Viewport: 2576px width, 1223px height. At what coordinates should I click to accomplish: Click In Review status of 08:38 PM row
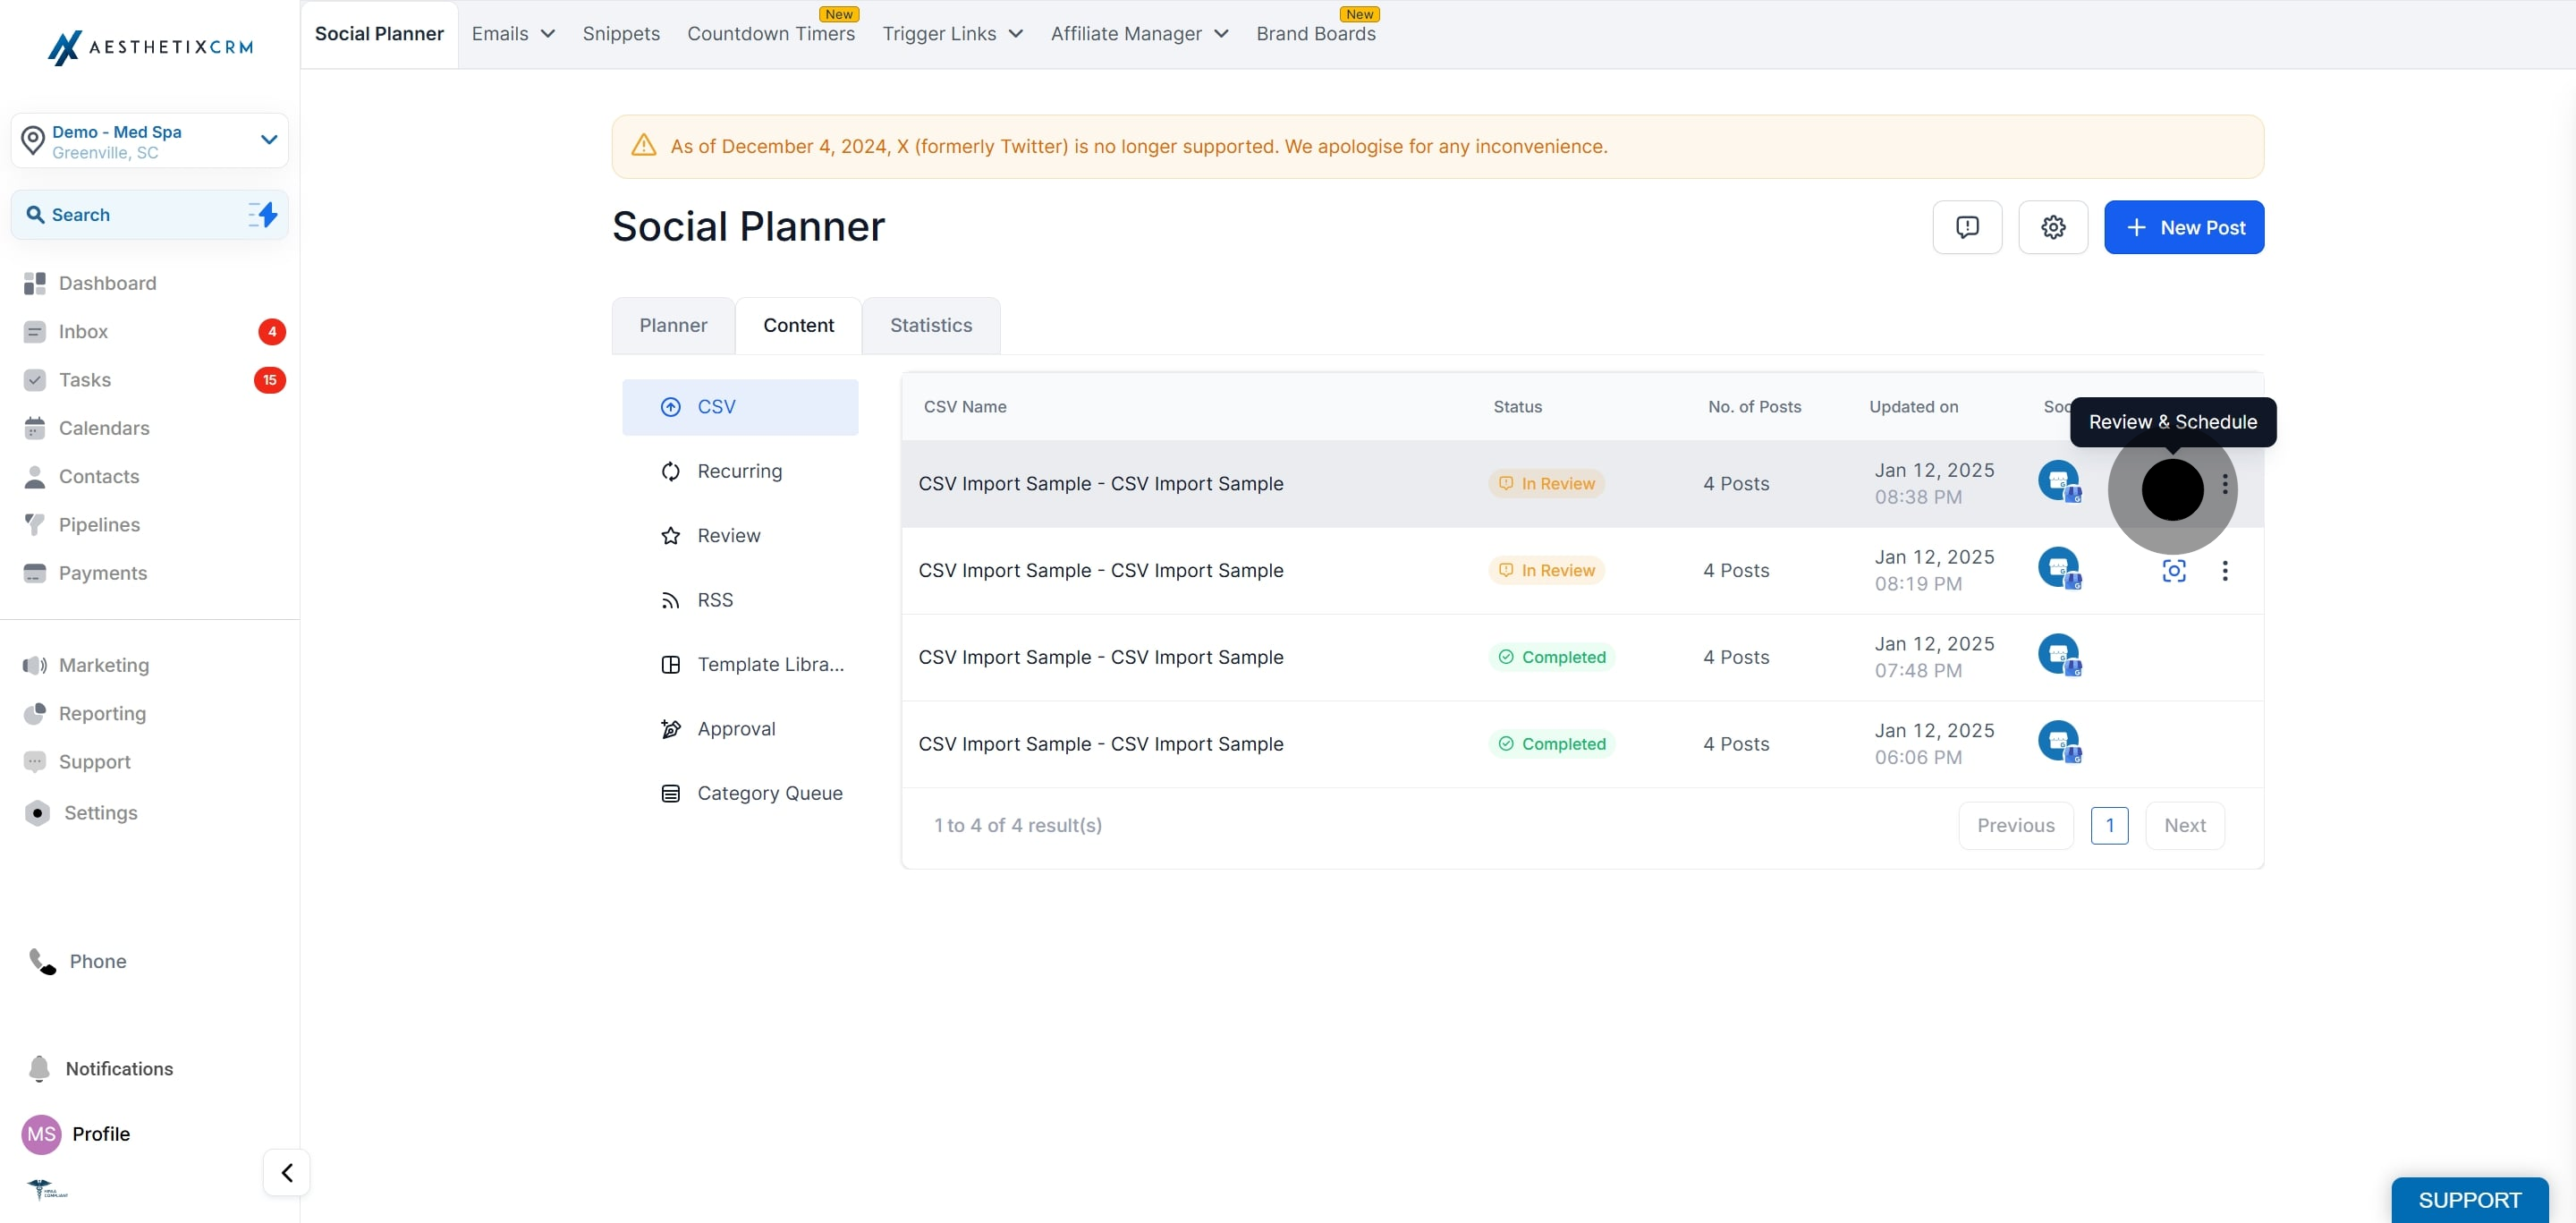pos(1547,484)
